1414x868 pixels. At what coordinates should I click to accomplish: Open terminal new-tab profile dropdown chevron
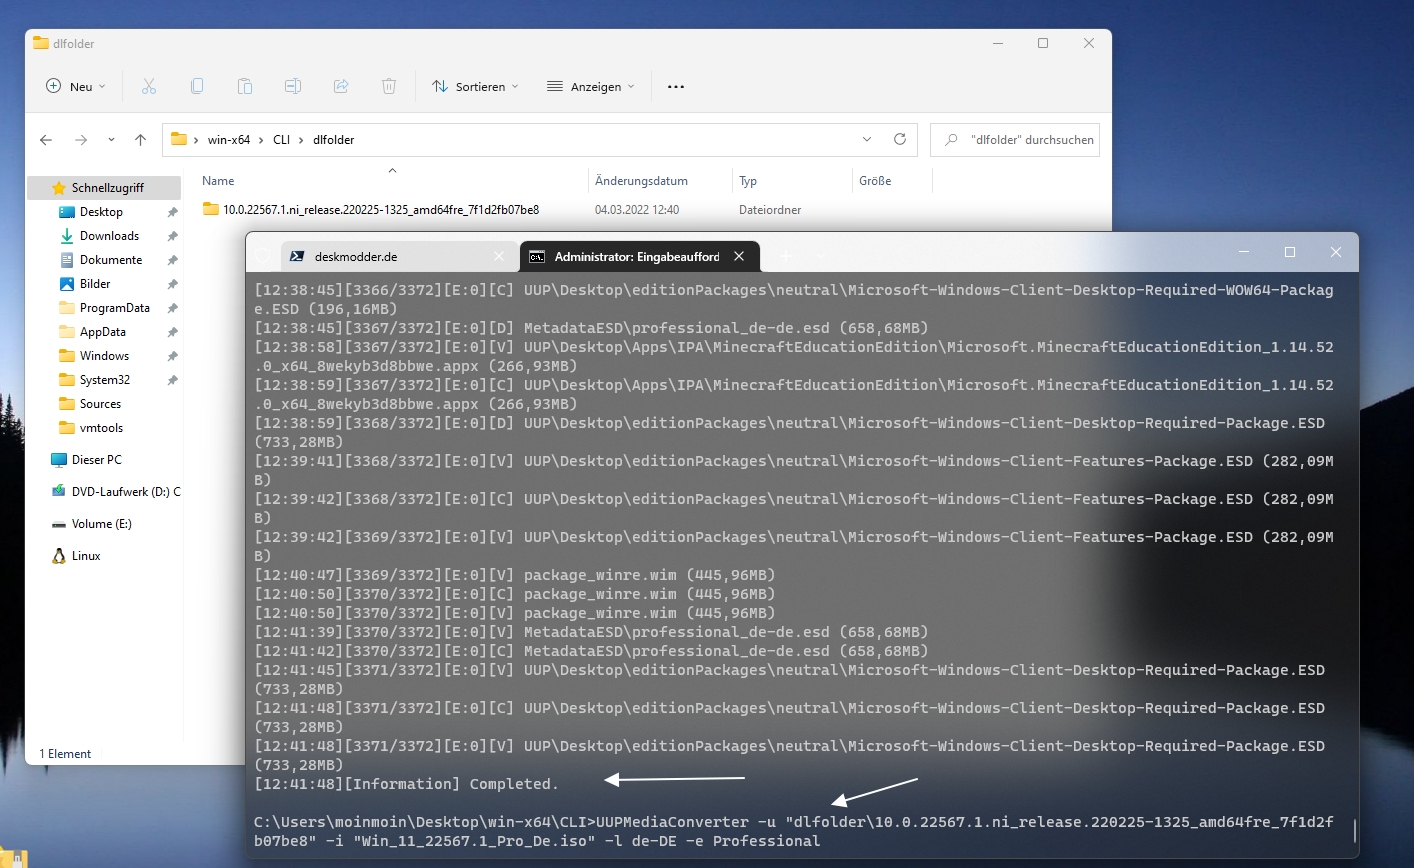pos(820,257)
